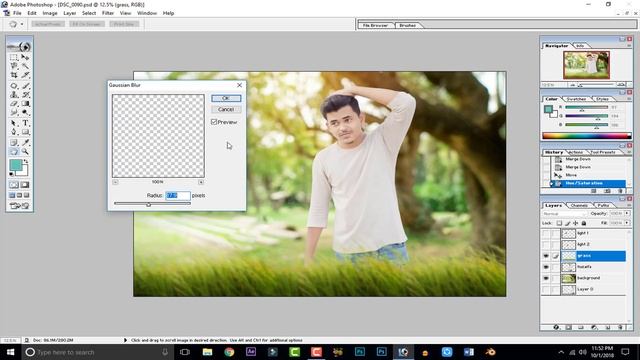This screenshot has height=360, width=640.
Task: Click the Fit On Screen button
Action: pos(87,24)
